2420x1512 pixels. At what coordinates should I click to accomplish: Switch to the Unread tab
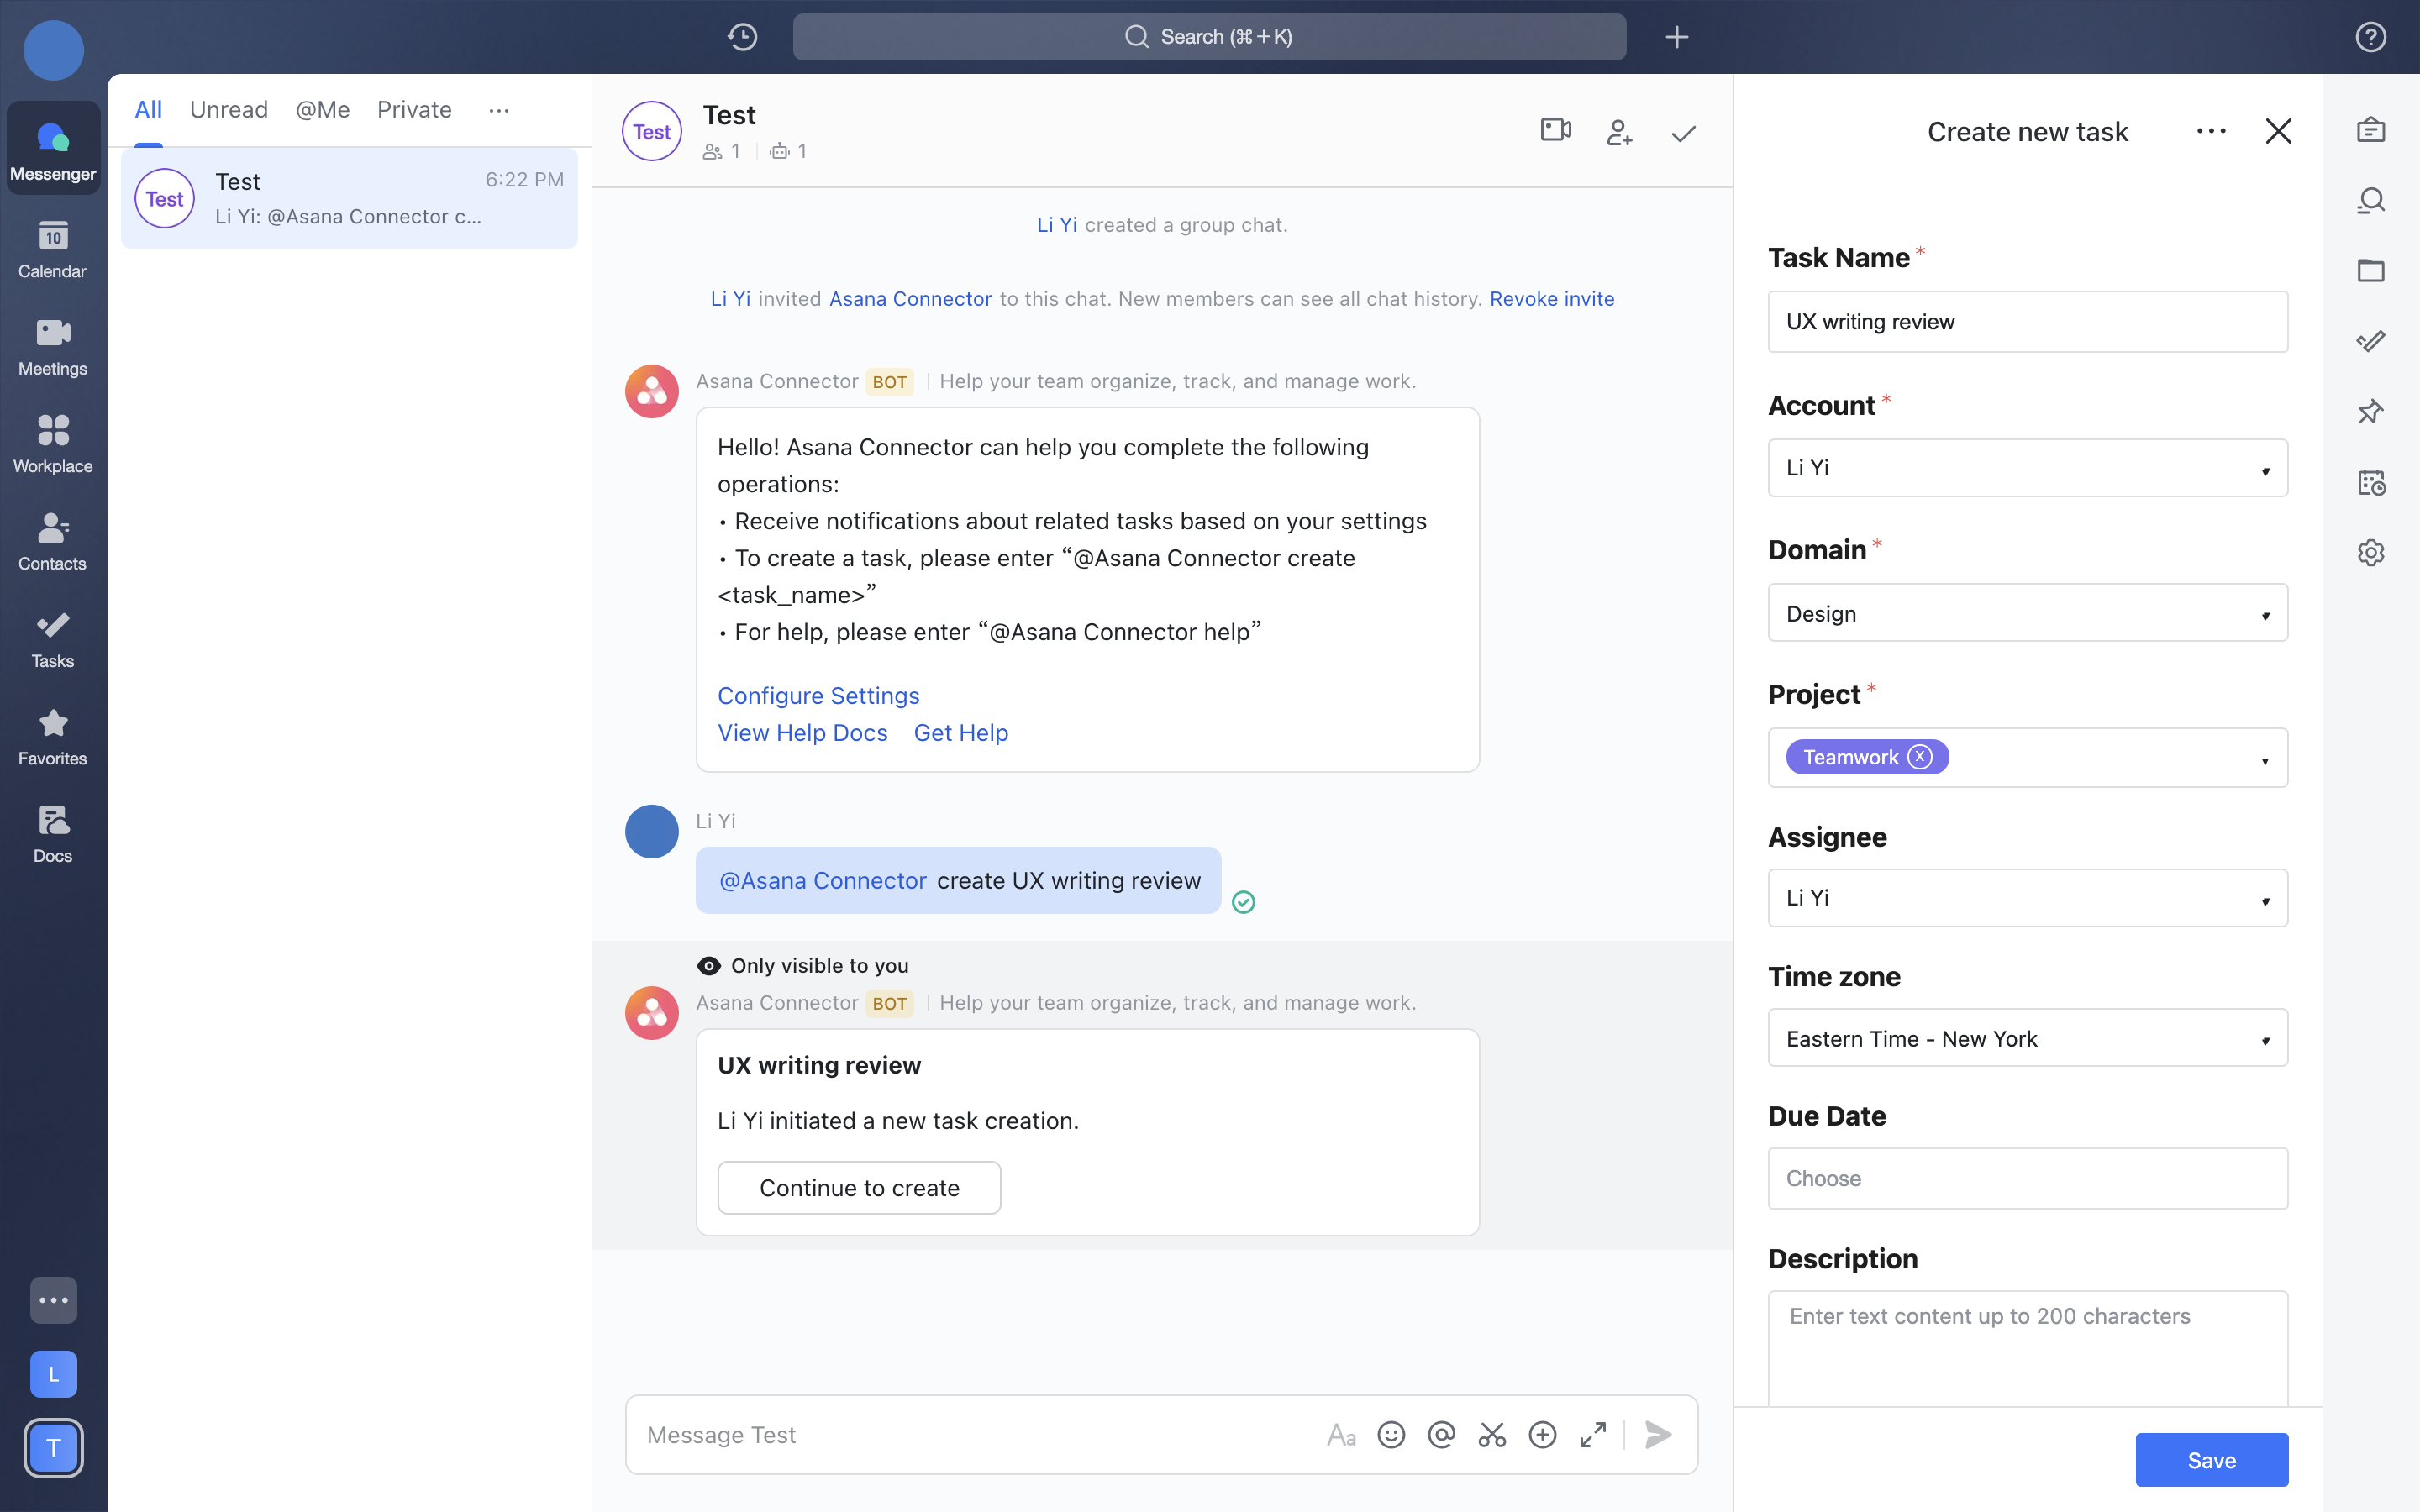pos(229,110)
